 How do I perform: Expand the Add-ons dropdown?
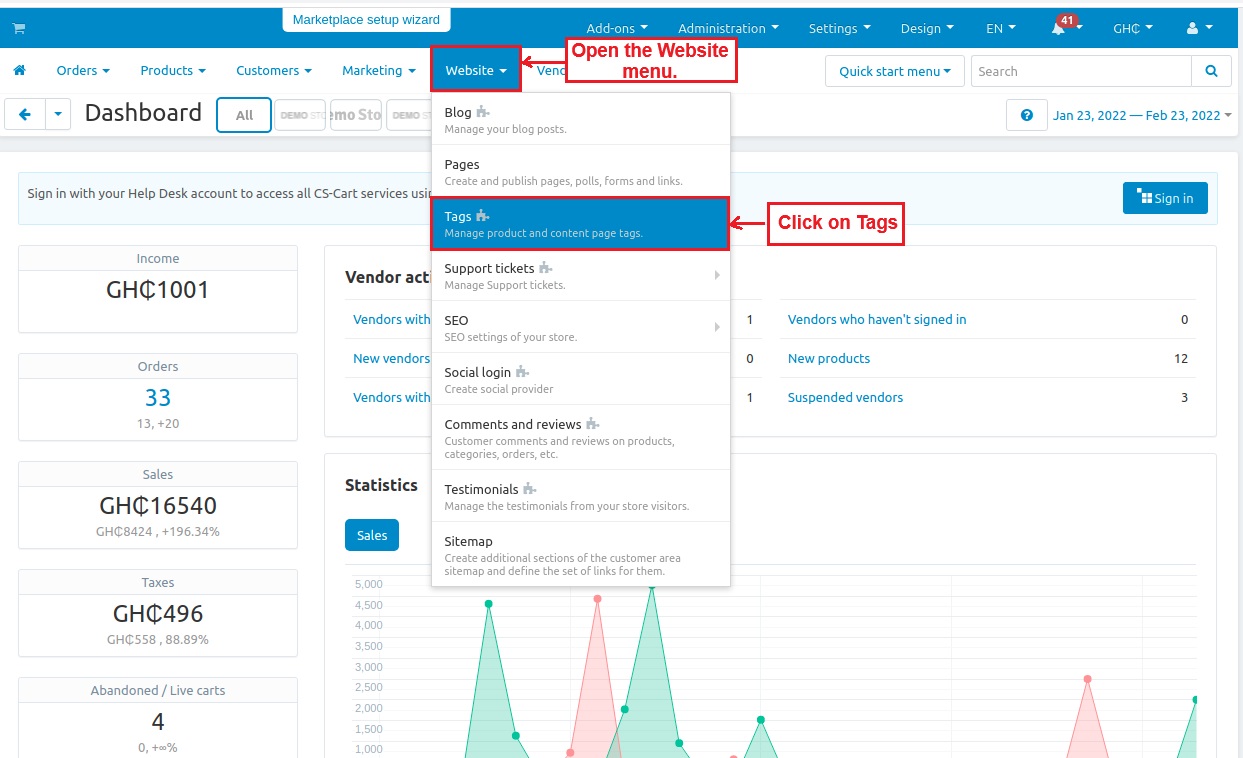[616, 29]
